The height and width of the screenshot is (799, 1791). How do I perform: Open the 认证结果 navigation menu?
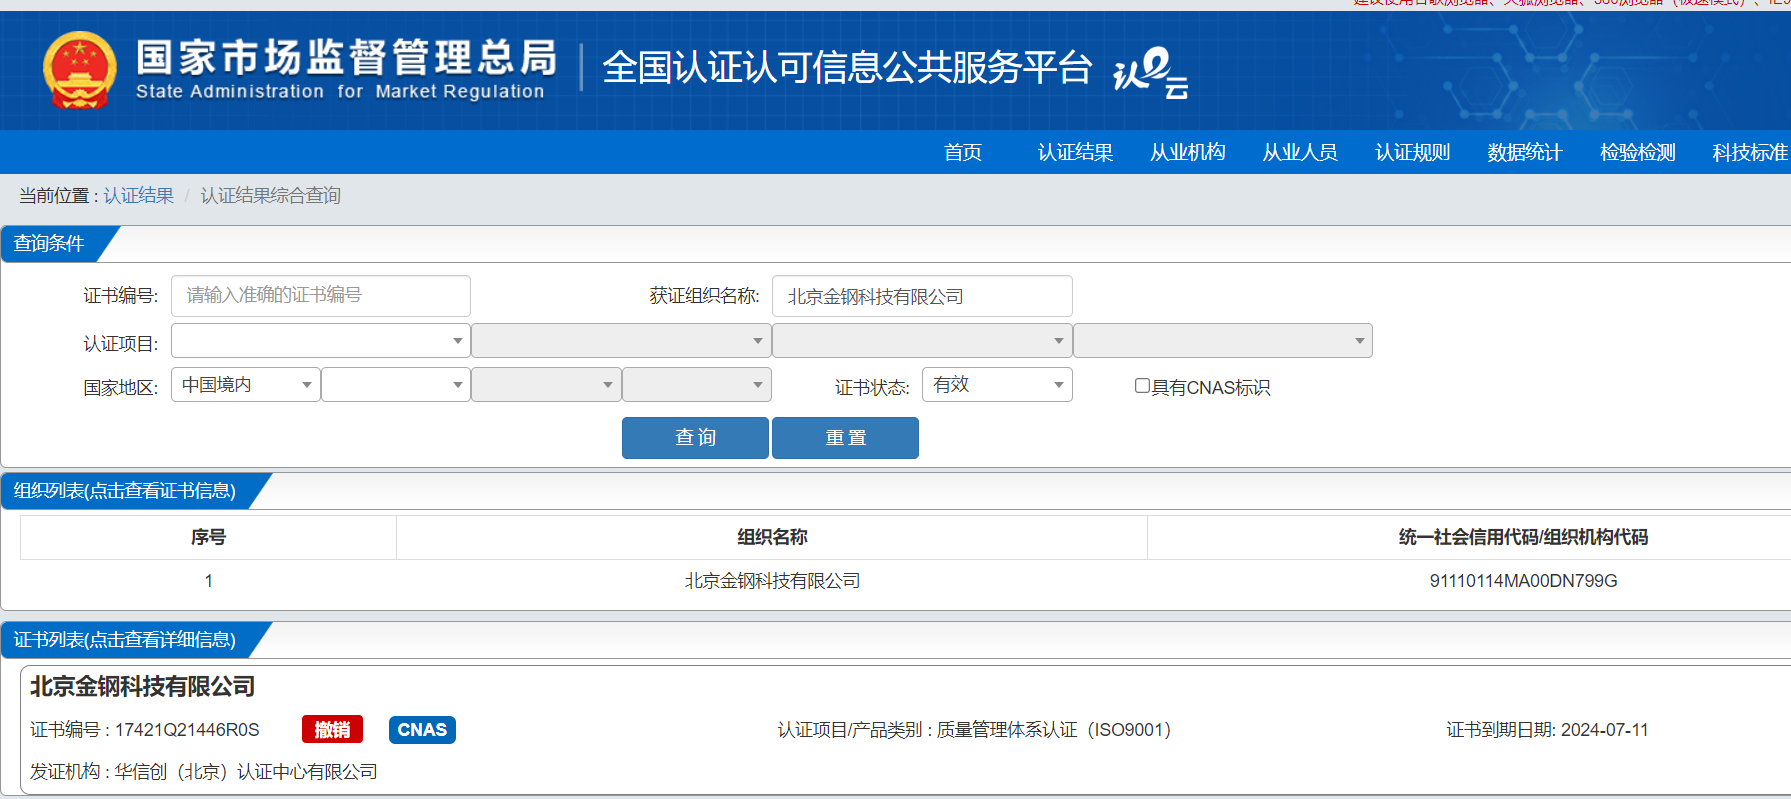pos(1075,152)
